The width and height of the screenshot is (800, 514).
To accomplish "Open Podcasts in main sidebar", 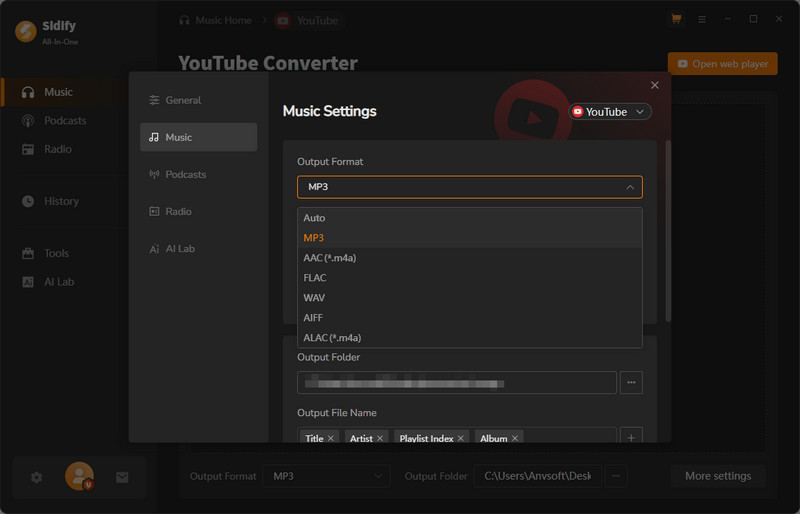I will coord(65,120).
